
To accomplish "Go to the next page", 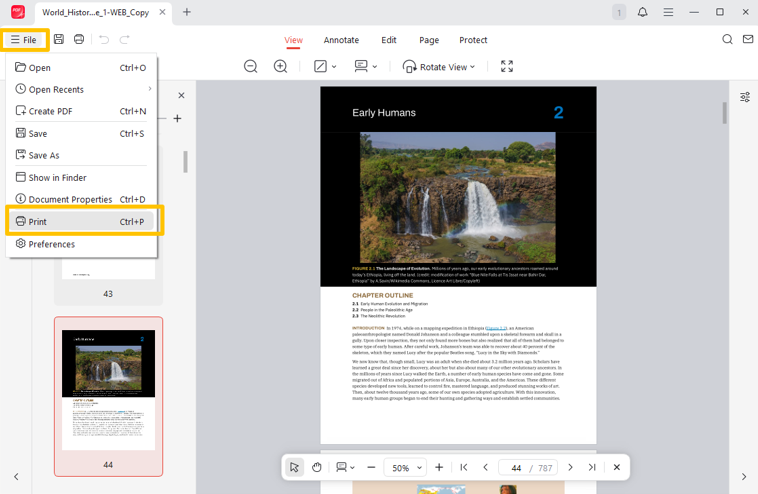I will tap(570, 467).
